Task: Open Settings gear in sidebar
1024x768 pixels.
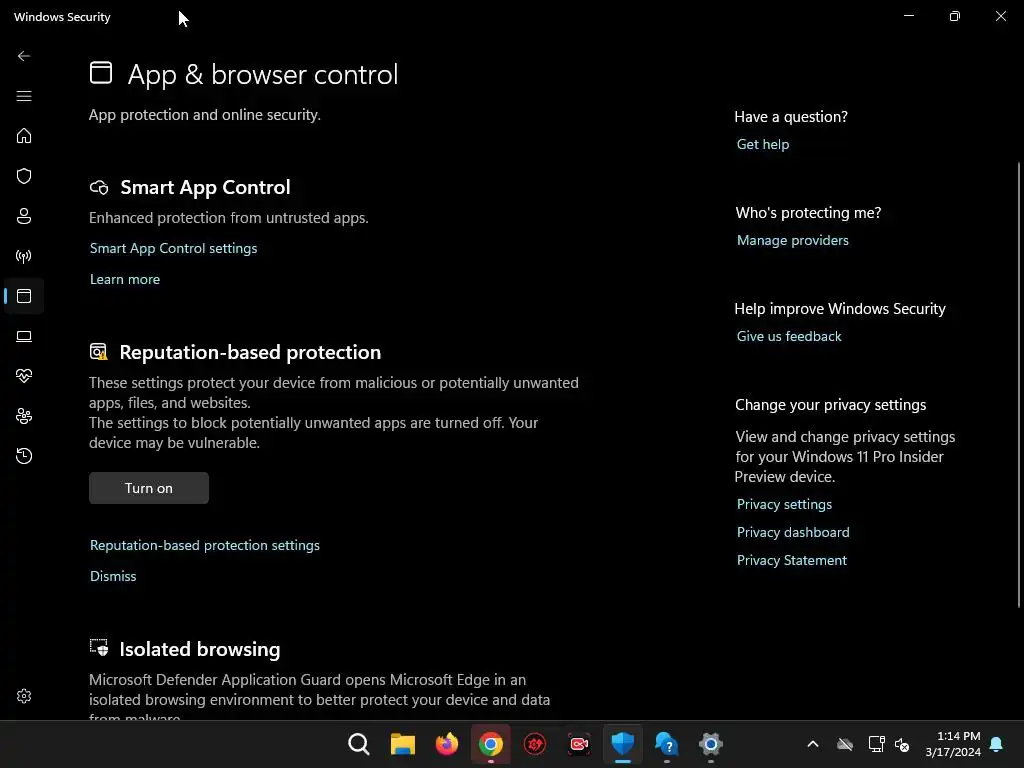Action: pyautogui.click(x=24, y=696)
